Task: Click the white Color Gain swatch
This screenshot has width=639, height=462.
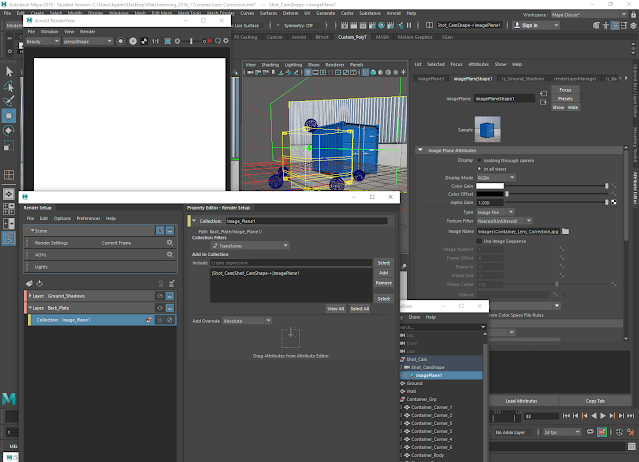Action: [x=490, y=186]
